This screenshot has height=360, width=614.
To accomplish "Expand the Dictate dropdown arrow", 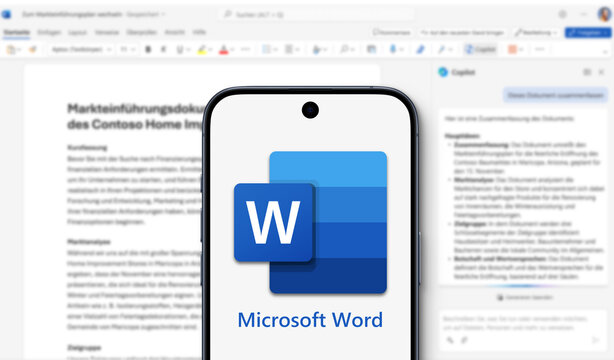I will 401,50.
